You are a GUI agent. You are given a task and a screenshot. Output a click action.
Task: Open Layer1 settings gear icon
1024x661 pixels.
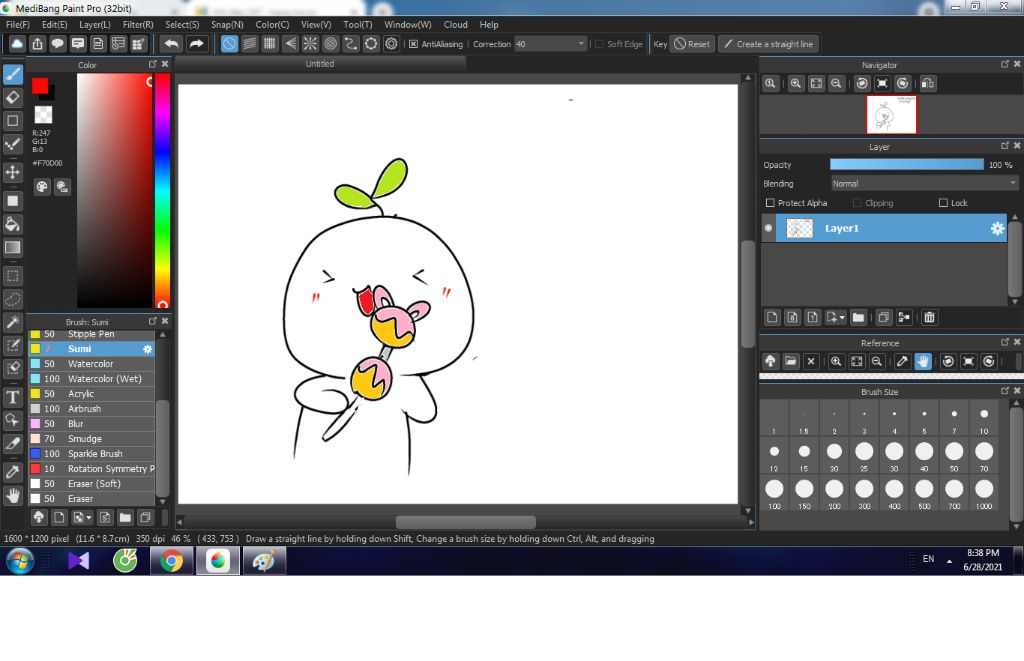tap(997, 229)
